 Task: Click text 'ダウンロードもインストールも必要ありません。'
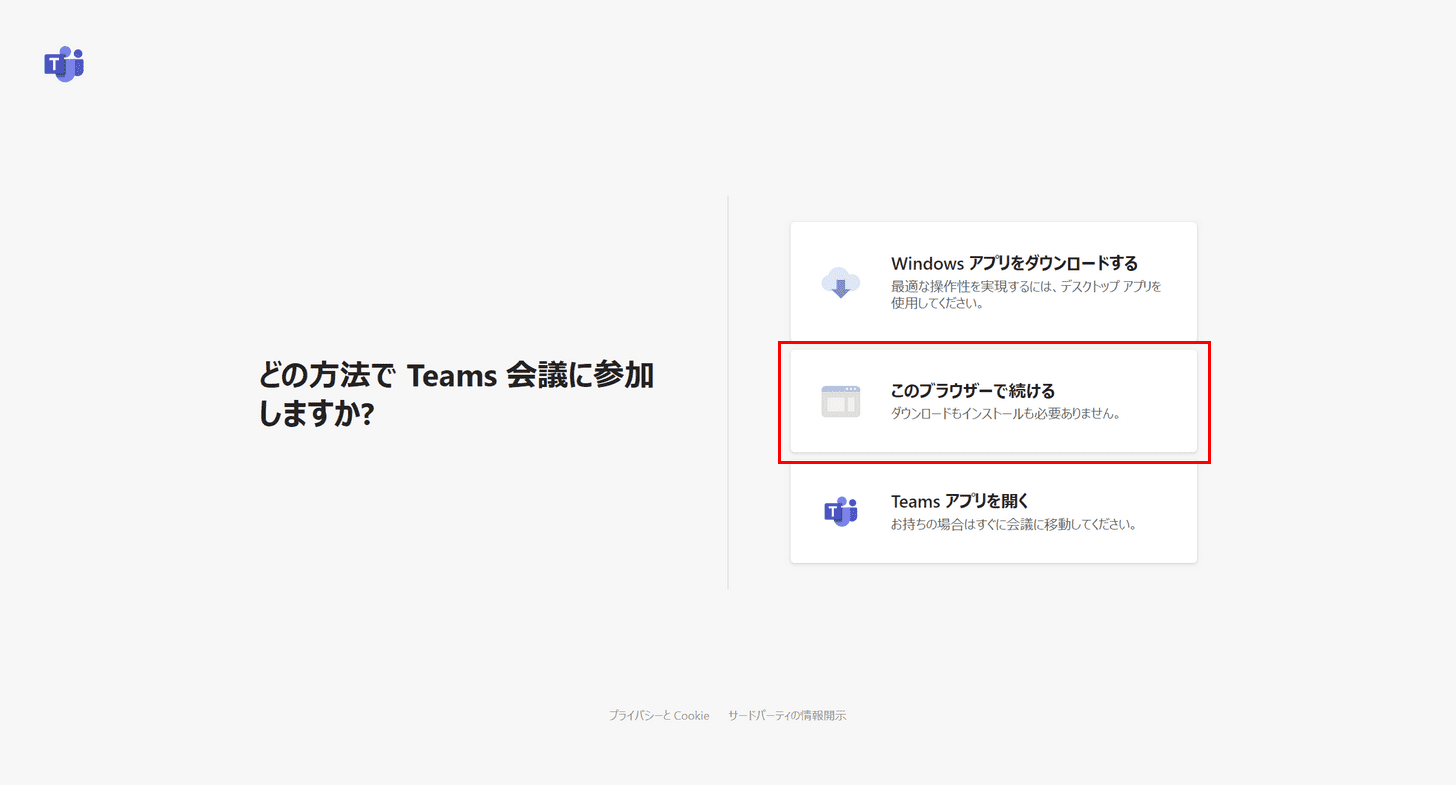[x=1005, y=413]
